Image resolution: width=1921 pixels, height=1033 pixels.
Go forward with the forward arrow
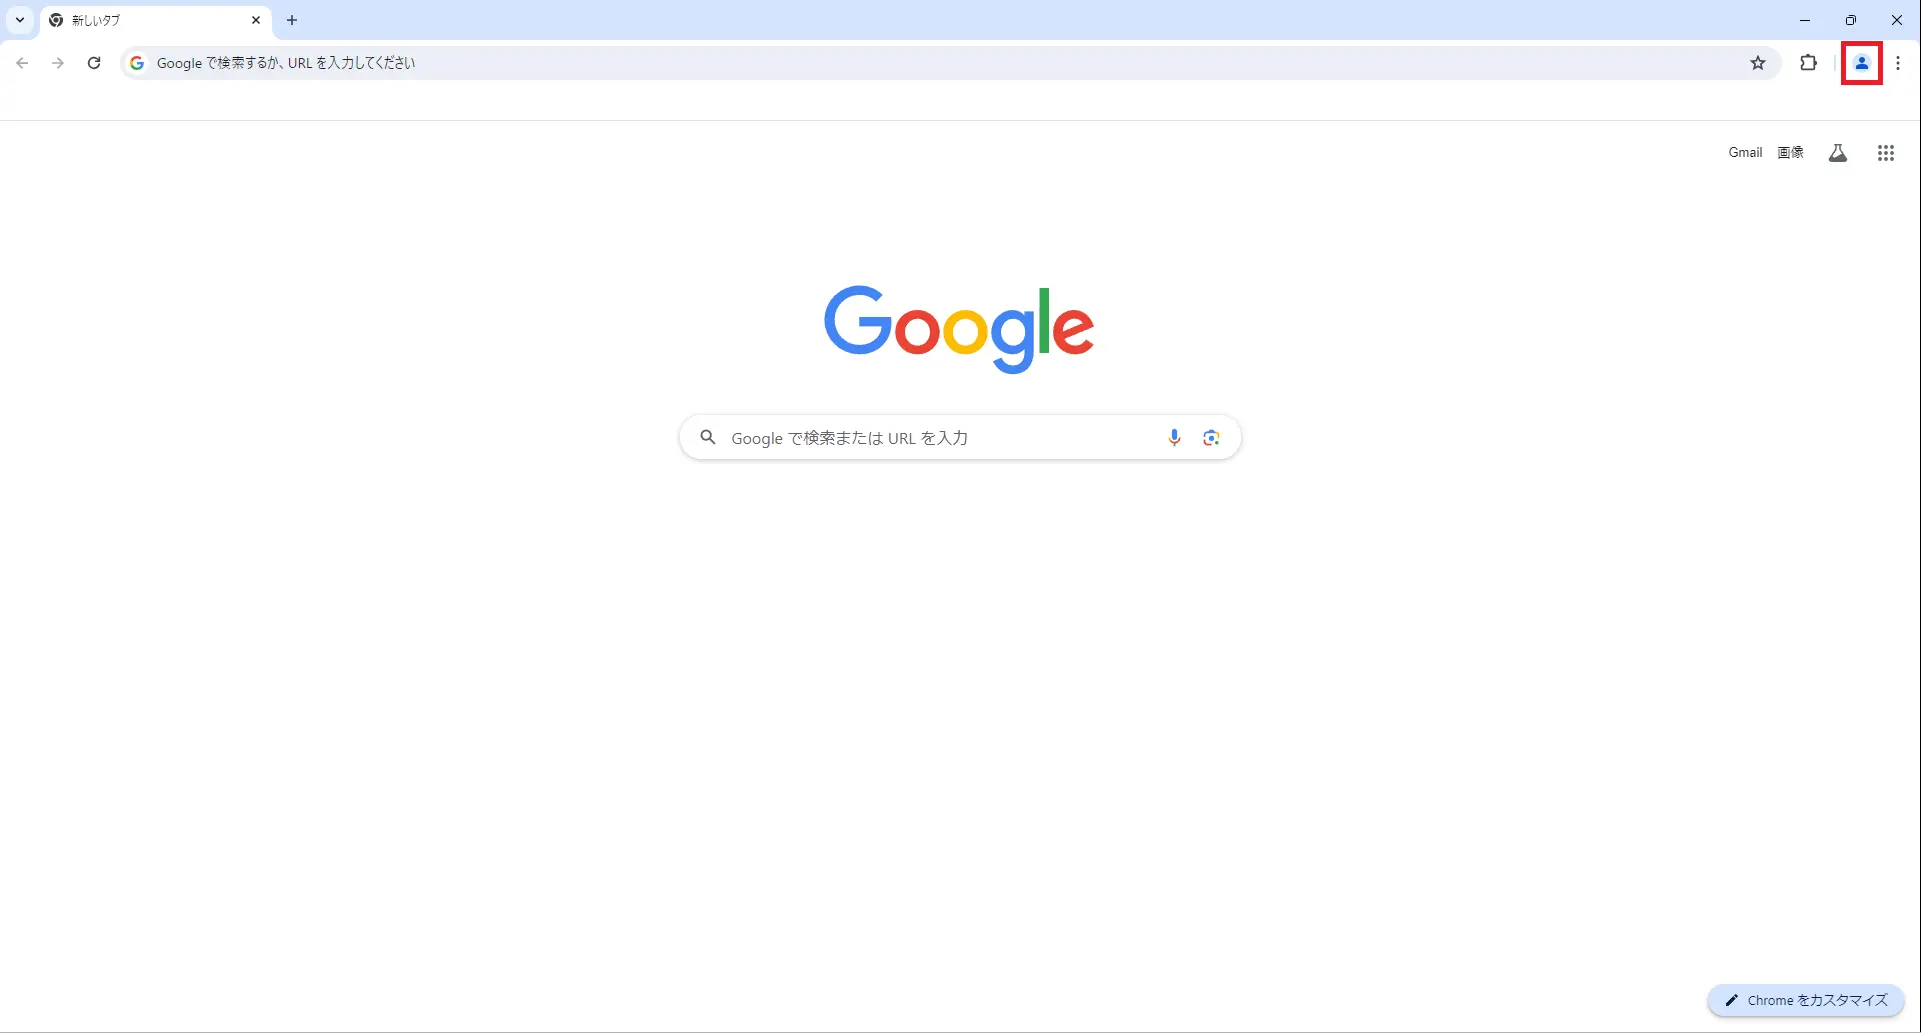pyautogui.click(x=58, y=63)
